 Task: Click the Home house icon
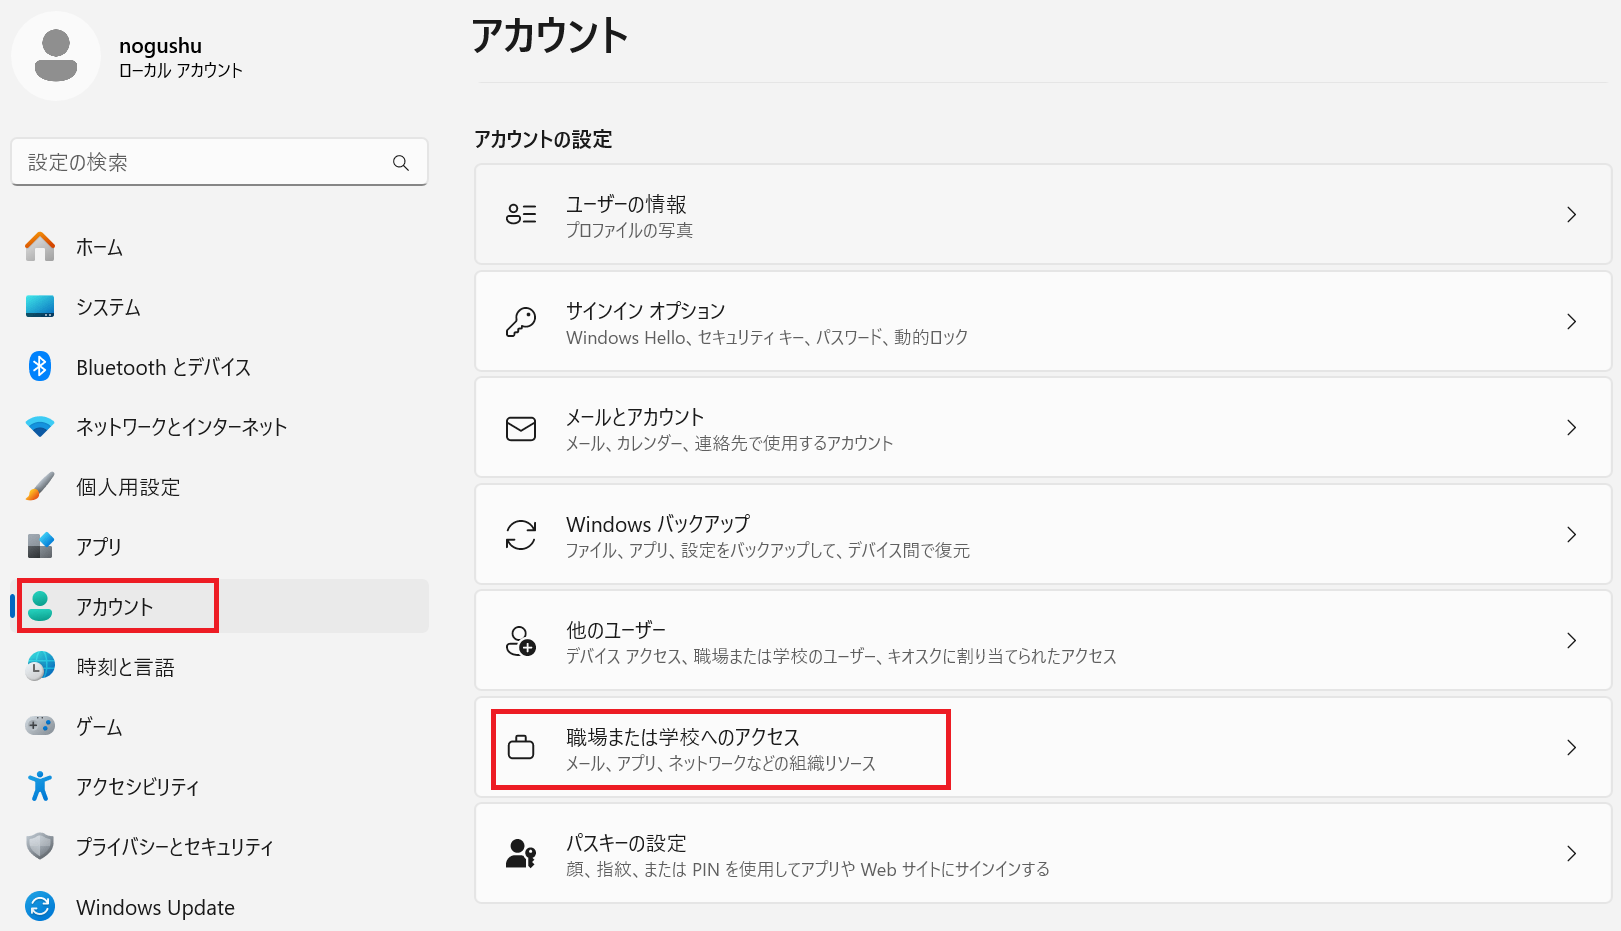click(x=40, y=246)
